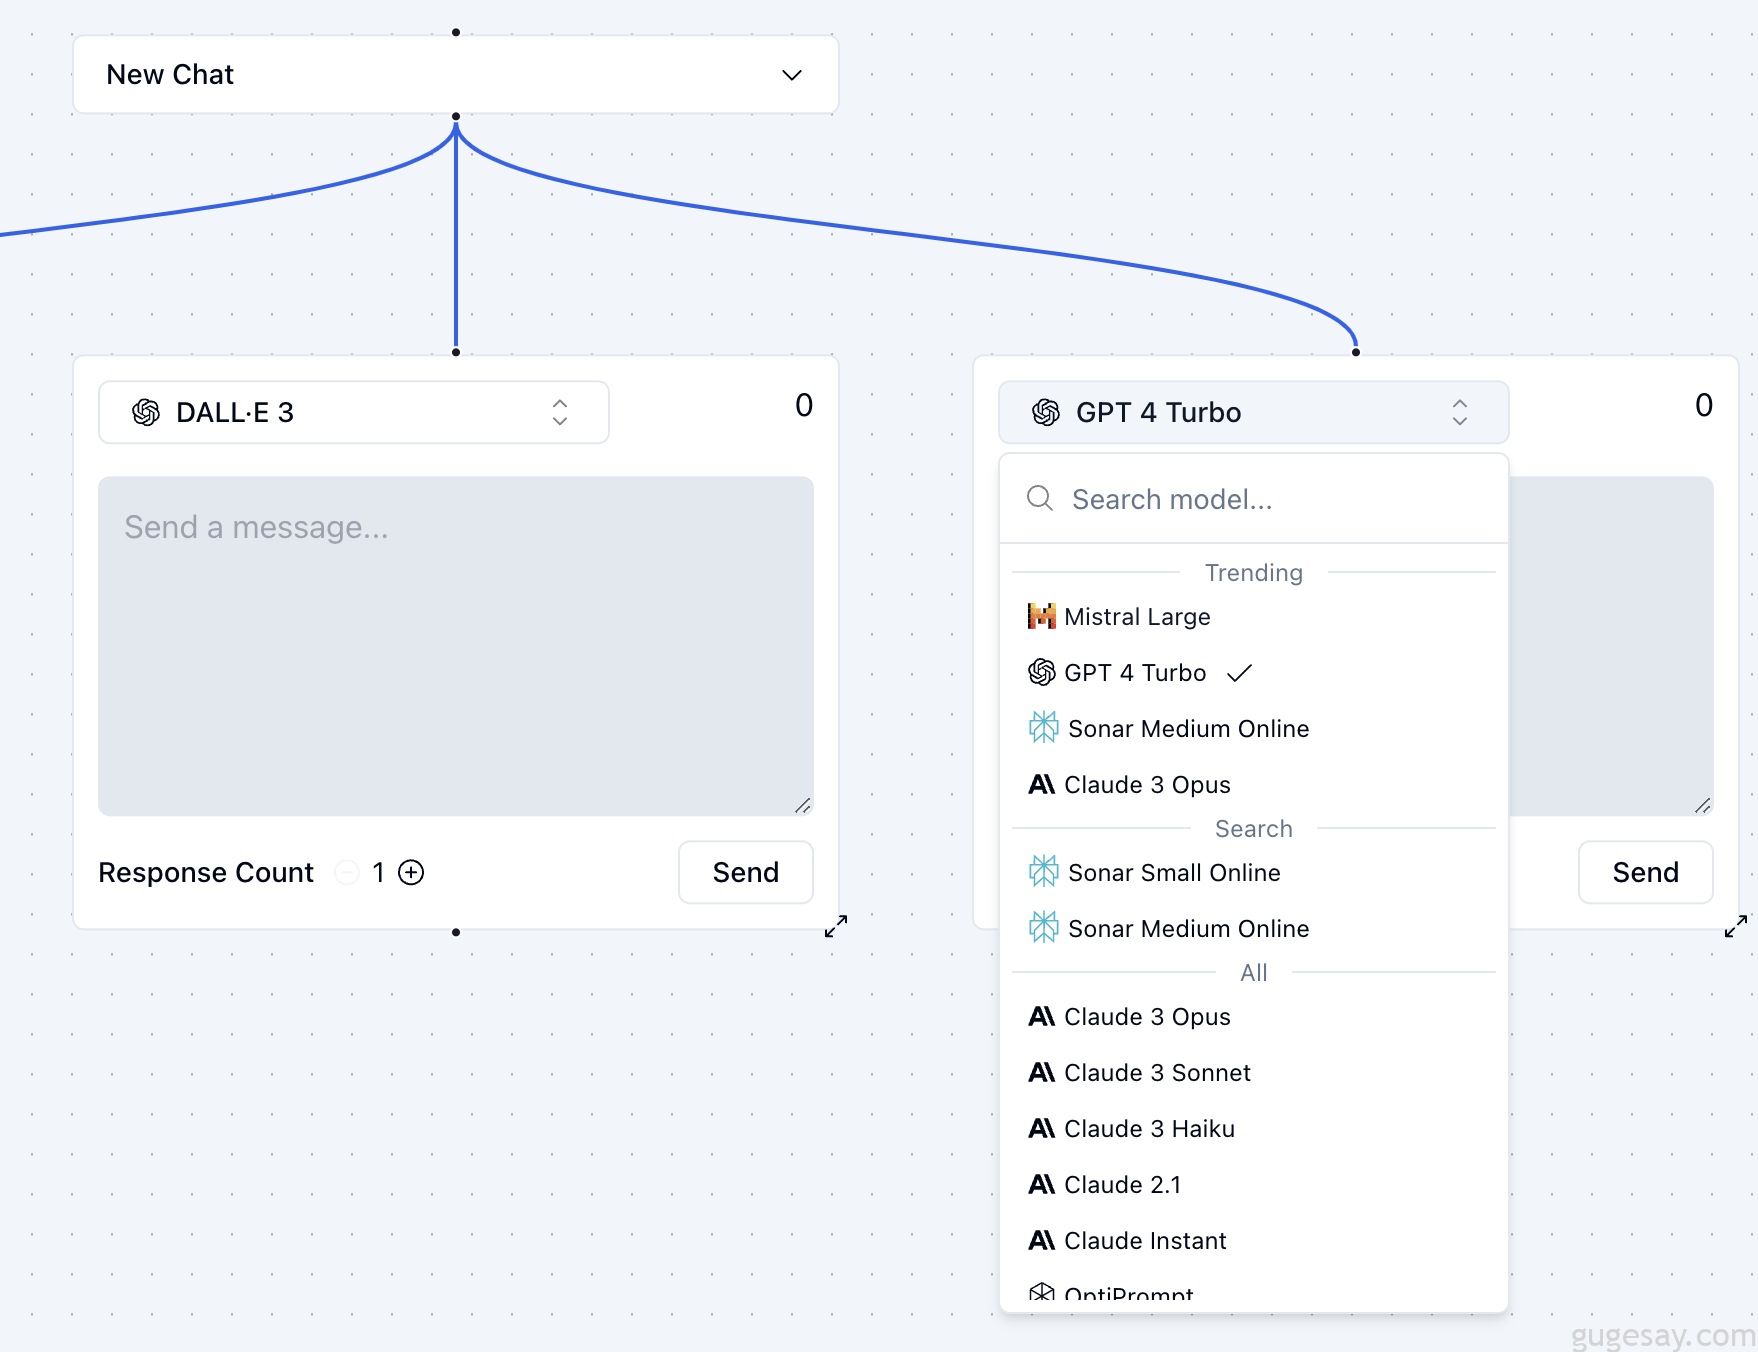Click the All section heading
This screenshot has height=1352, width=1758.
[x=1254, y=973]
